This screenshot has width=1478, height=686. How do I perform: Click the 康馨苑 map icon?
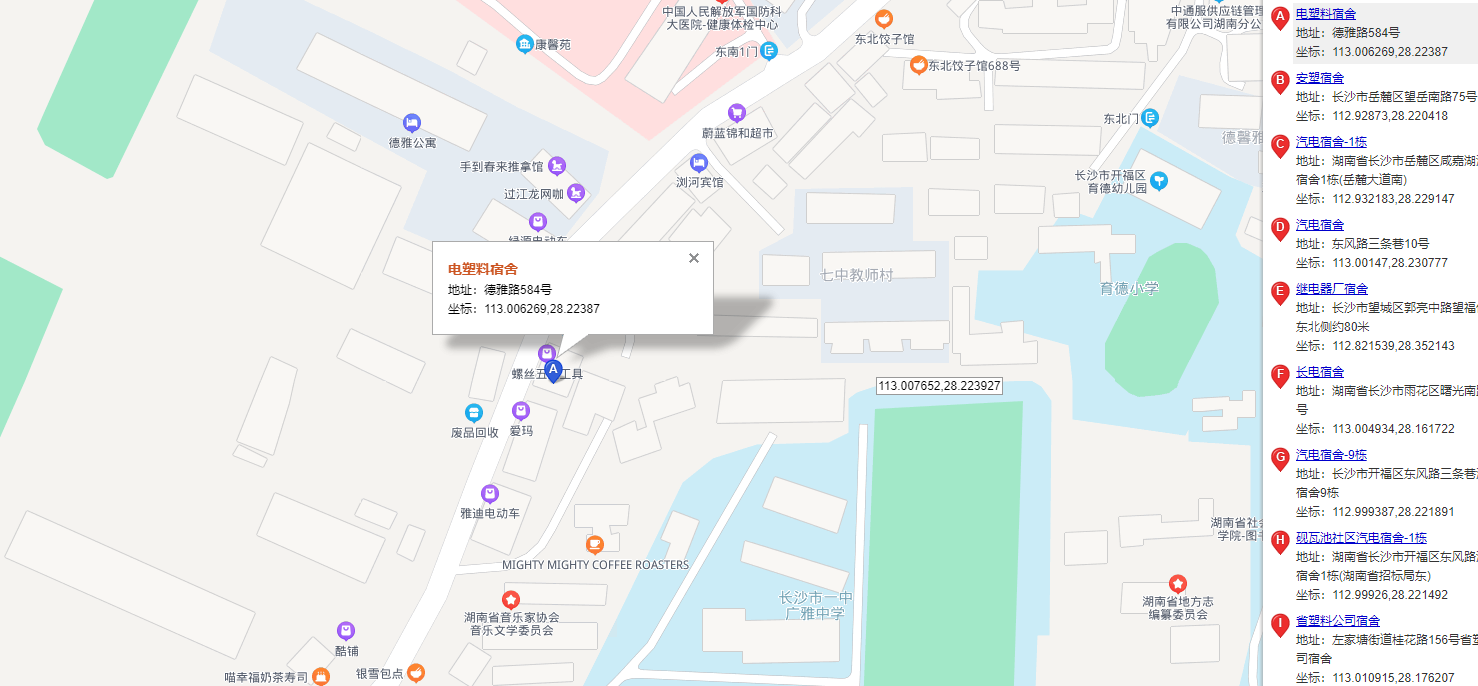point(524,44)
